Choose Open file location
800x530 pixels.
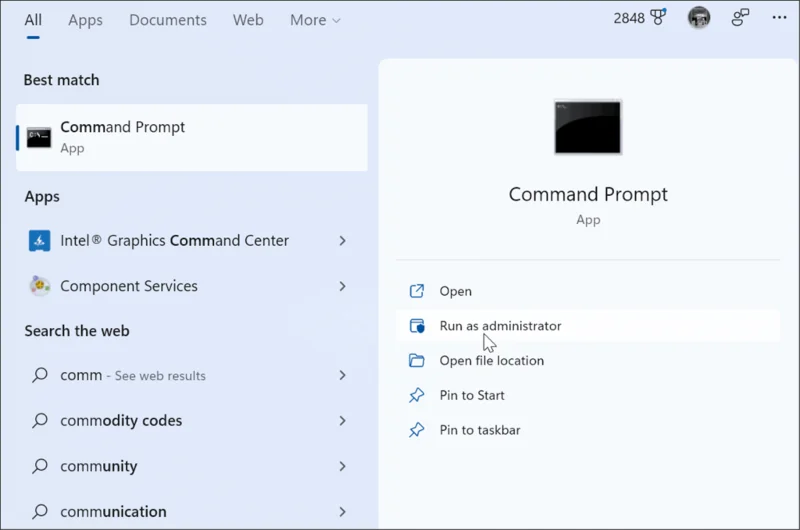point(588,361)
